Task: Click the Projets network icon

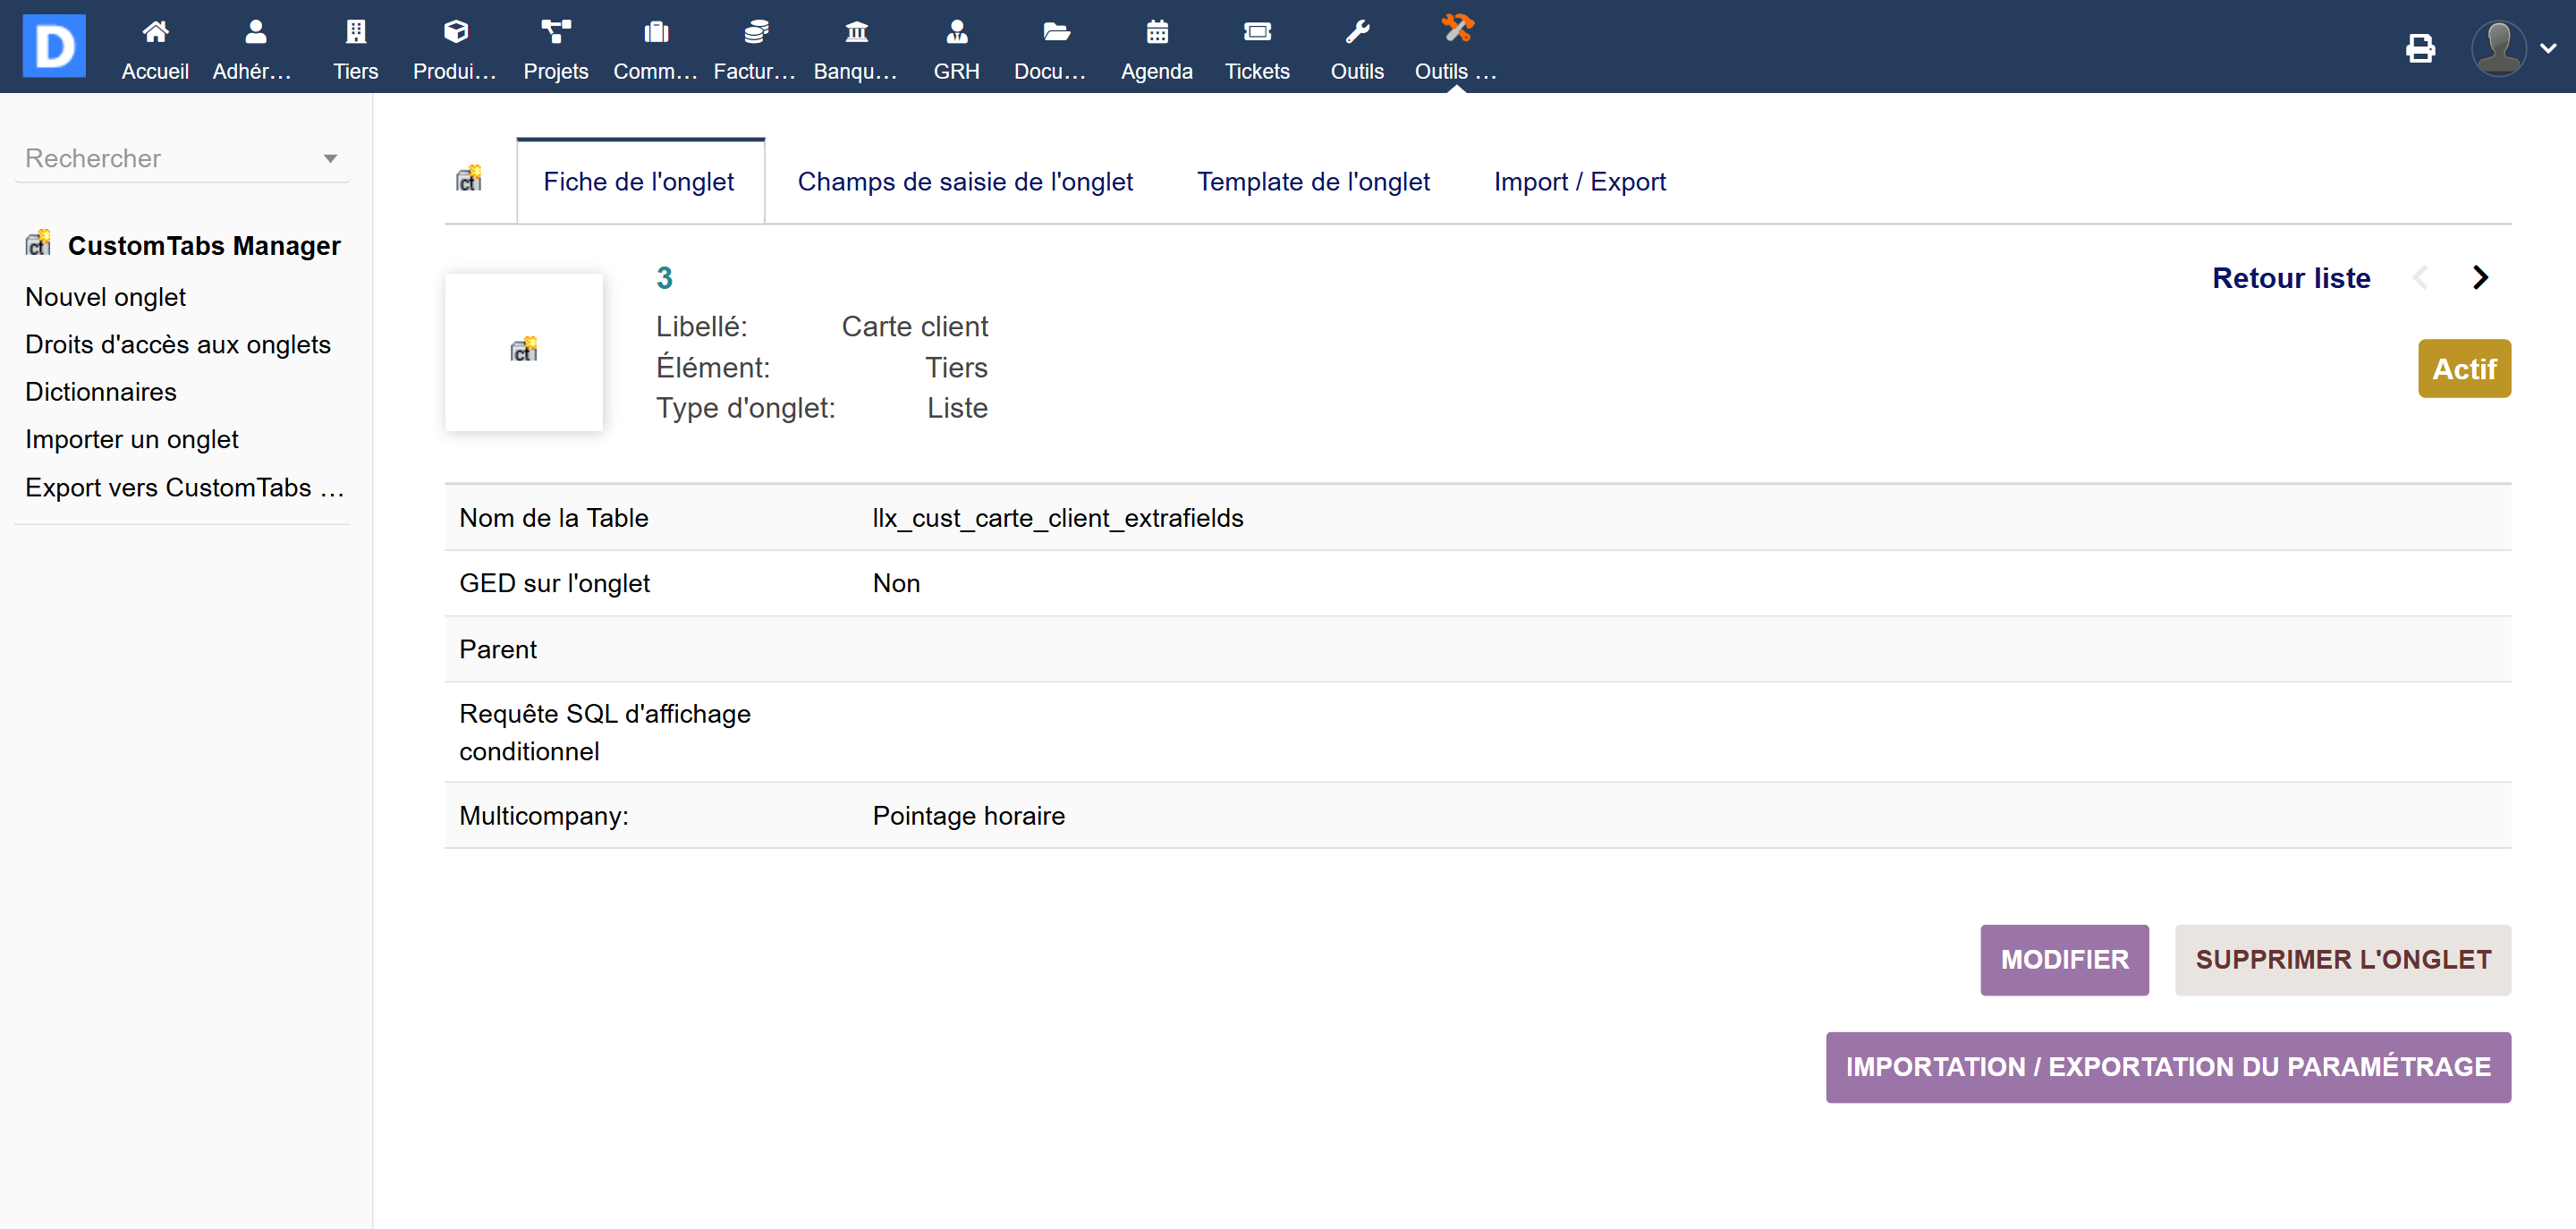Action: [555, 33]
